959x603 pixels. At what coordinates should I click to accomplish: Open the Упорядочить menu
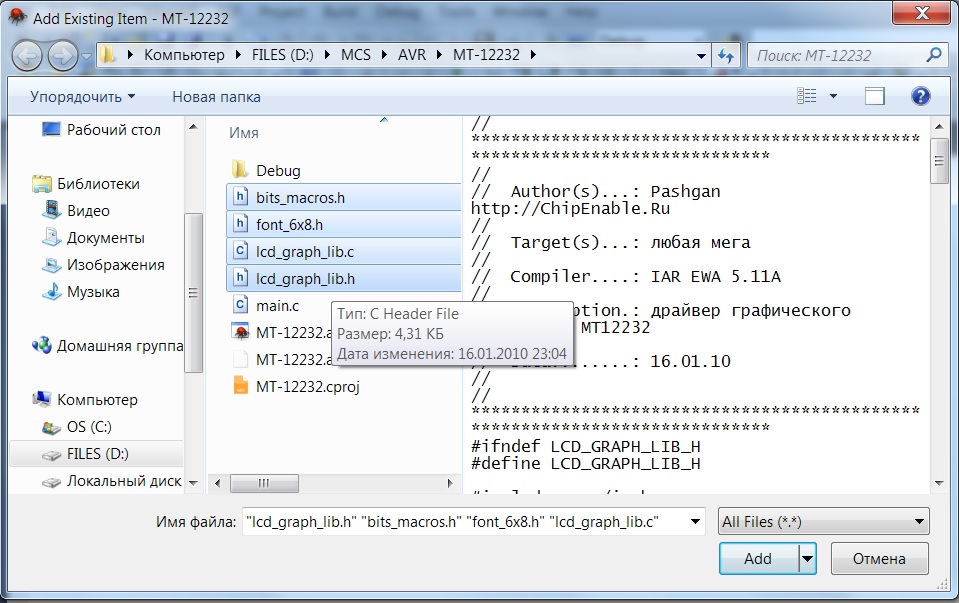pyautogui.click(x=82, y=97)
